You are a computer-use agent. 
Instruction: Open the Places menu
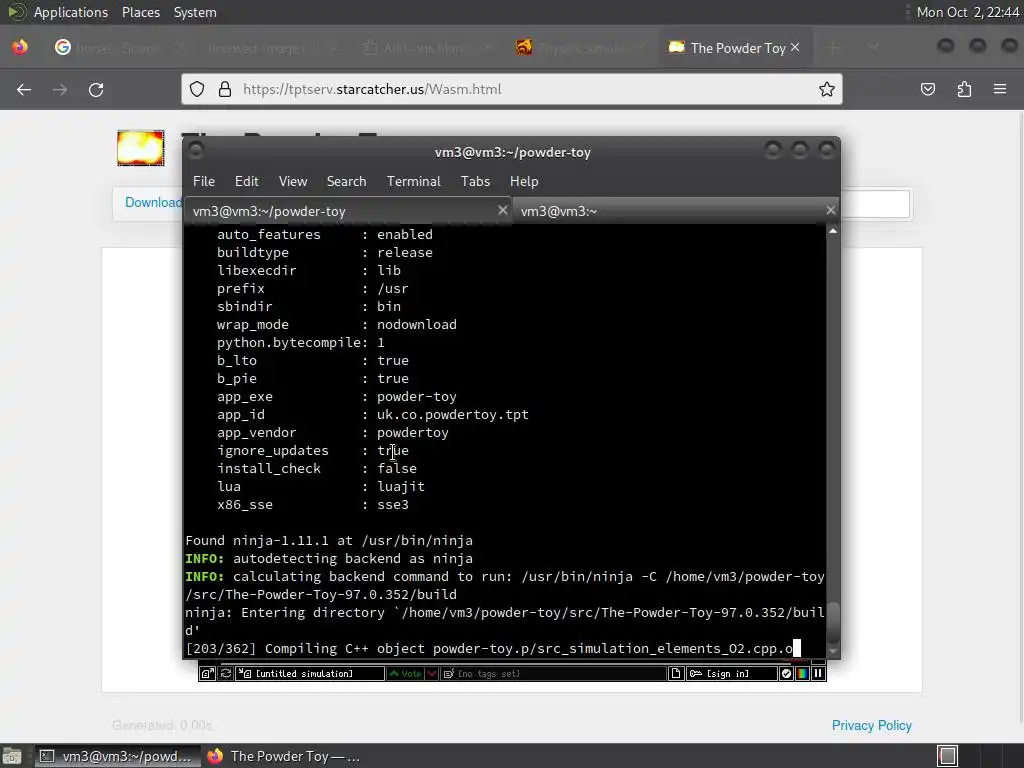[x=140, y=12]
